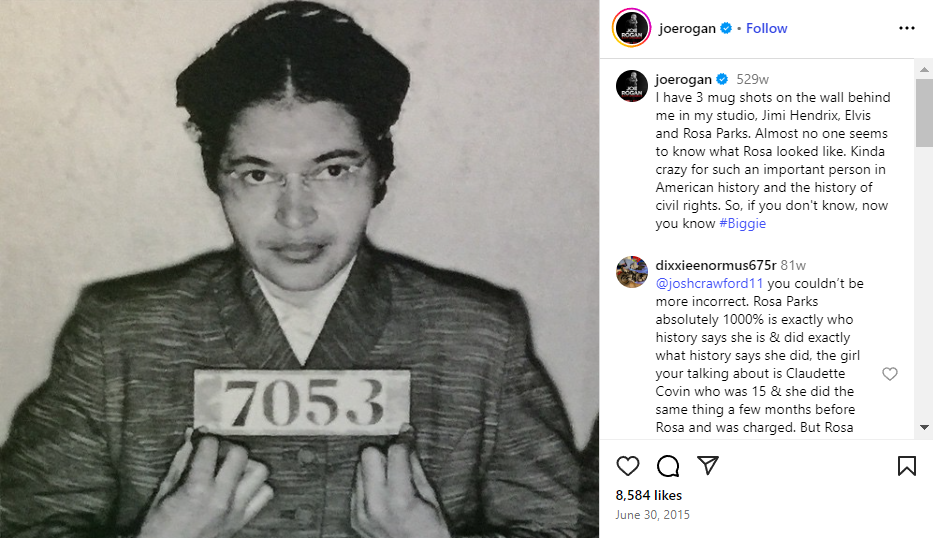Open the #Biggie hashtag link
Image resolution: width=933 pixels, height=538 pixels.
[743, 223]
